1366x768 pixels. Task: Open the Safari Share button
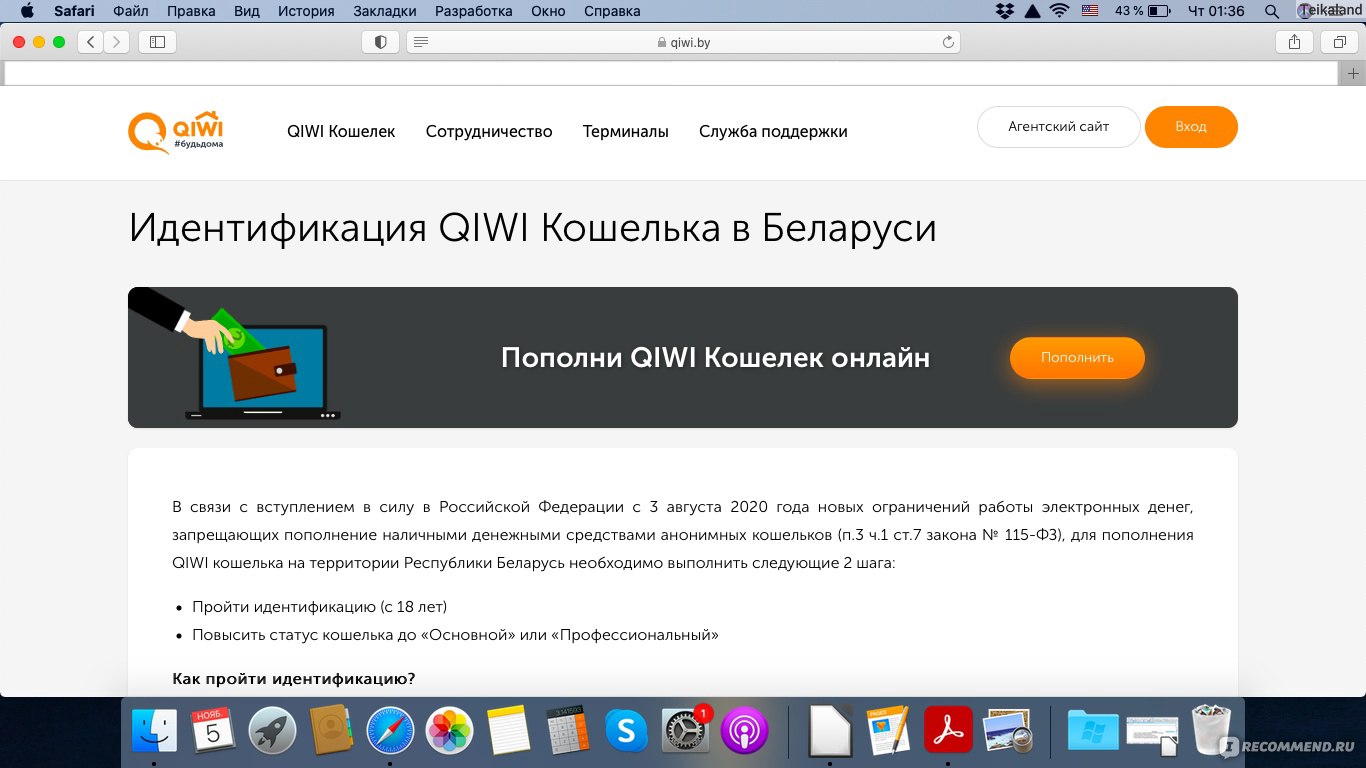1294,42
